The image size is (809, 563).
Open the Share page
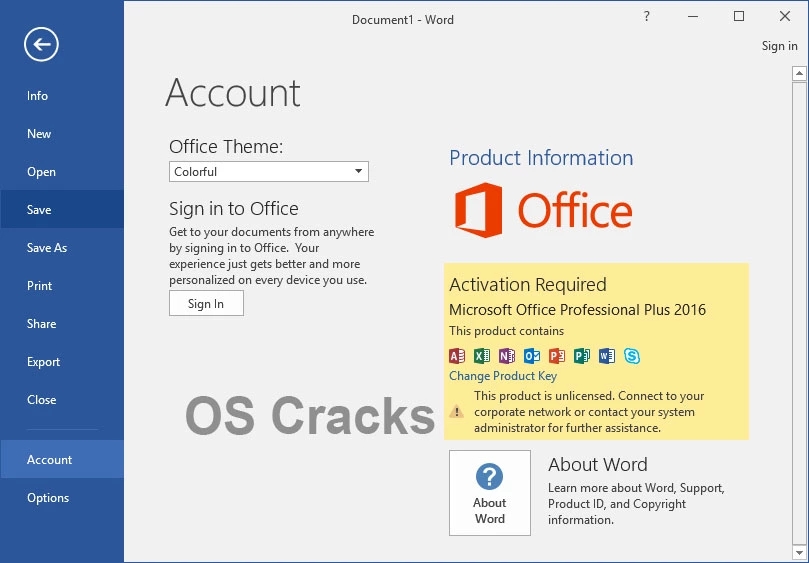coord(62,324)
